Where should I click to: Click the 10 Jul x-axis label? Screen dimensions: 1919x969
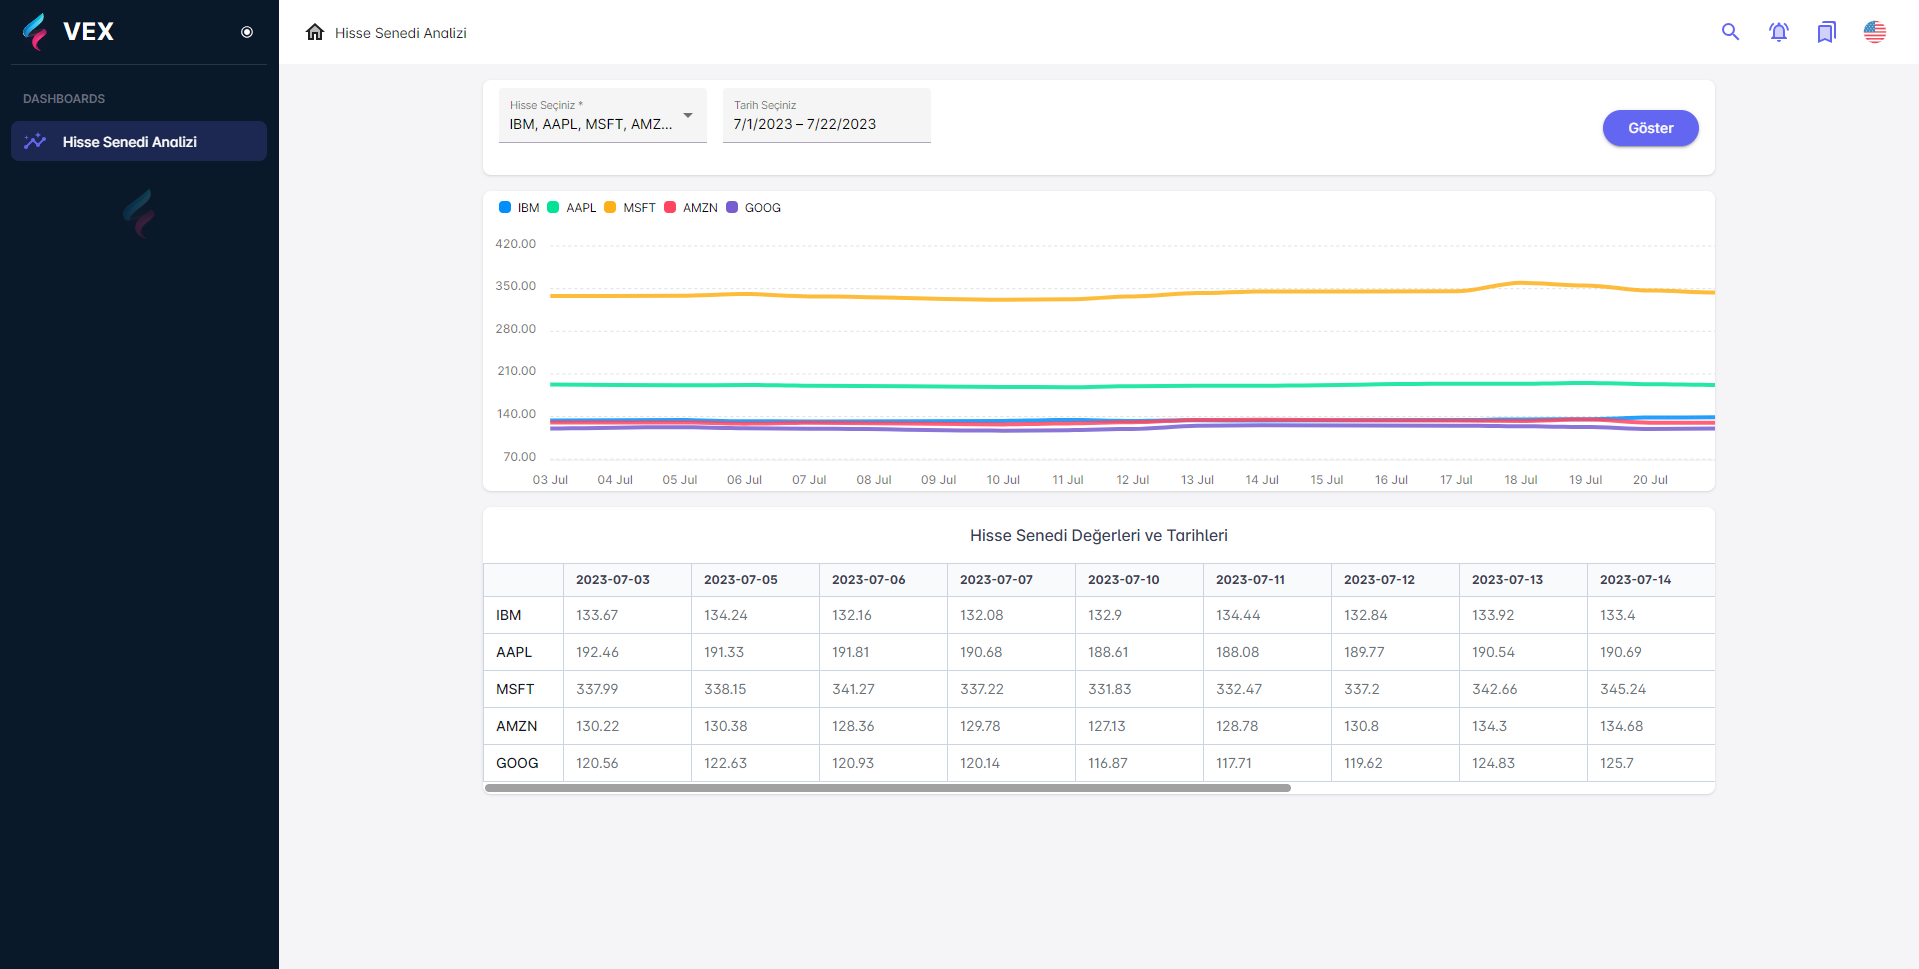point(1003,480)
